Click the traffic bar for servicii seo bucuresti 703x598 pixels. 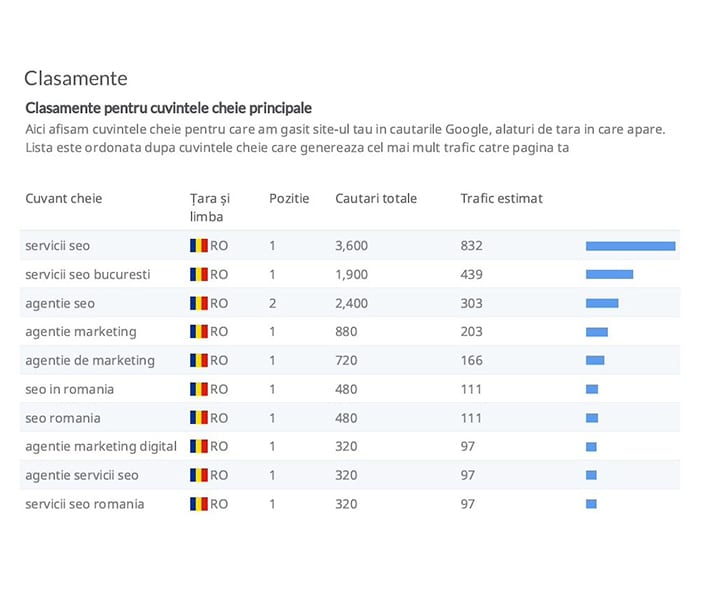coord(609,274)
